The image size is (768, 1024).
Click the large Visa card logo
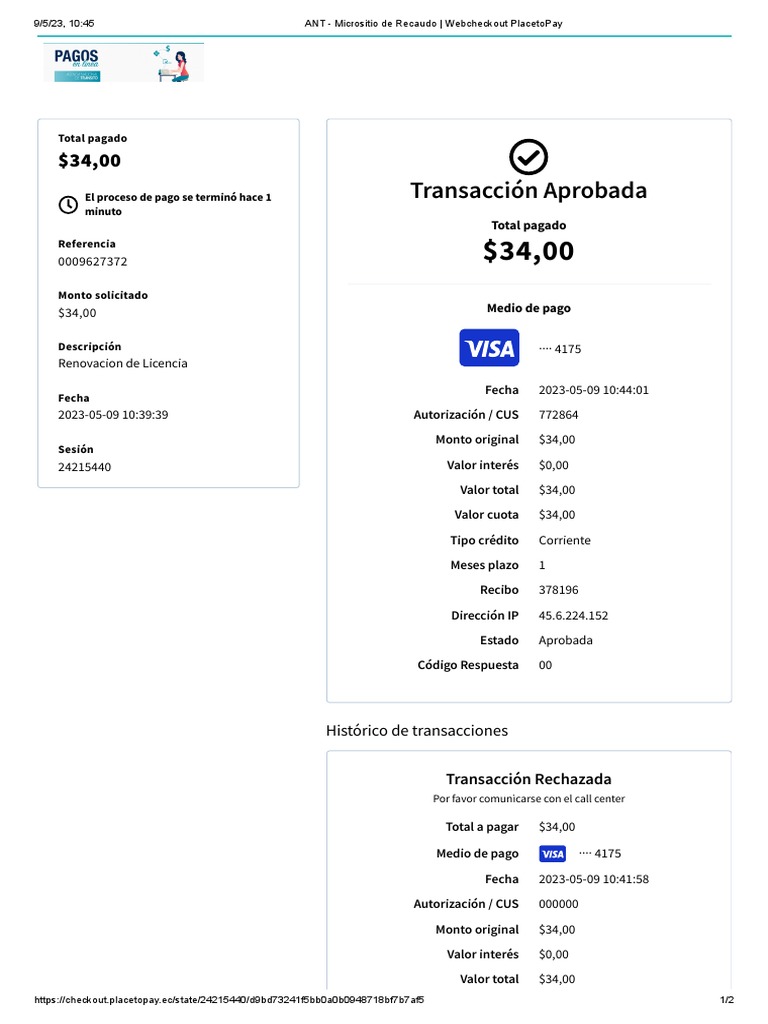coord(489,348)
